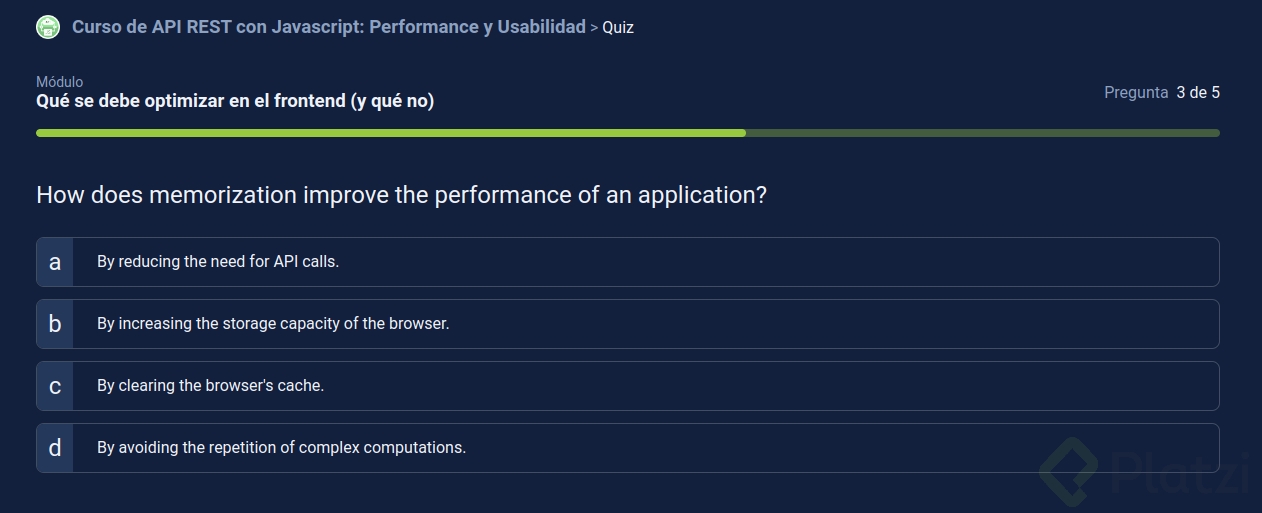
Task: Click the unfilled dark part of progress bar
Action: point(982,133)
